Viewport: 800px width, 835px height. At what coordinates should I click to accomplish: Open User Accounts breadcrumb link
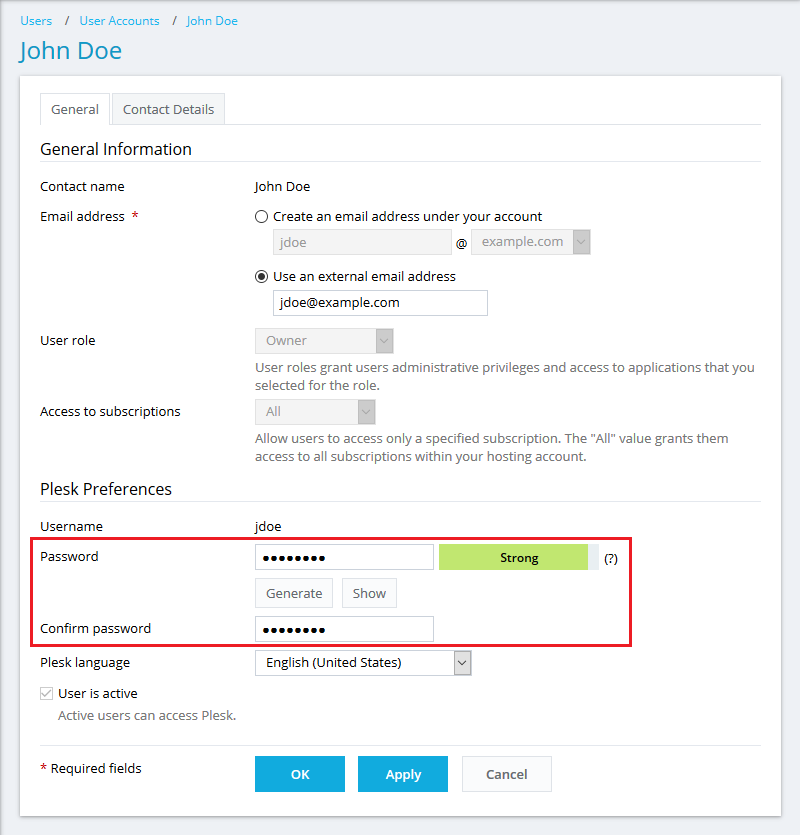pyautogui.click(x=119, y=20)
